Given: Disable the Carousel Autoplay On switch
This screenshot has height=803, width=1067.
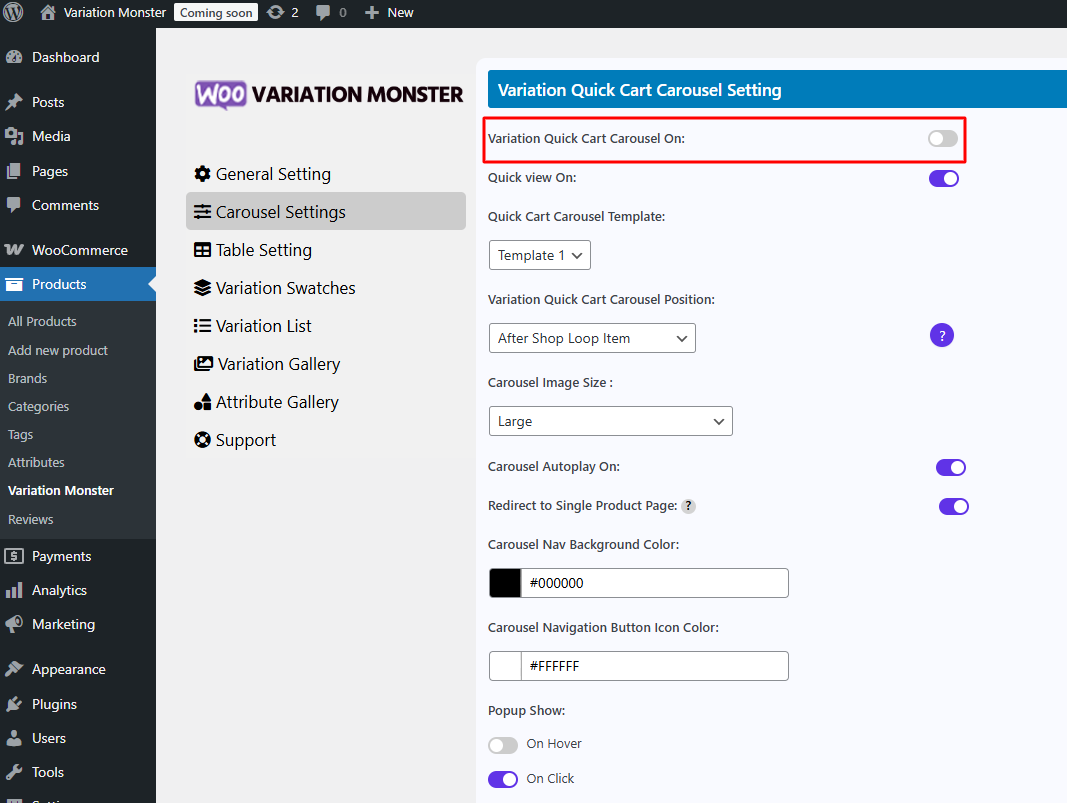Looking at the screenshot, I should (950, 467).
